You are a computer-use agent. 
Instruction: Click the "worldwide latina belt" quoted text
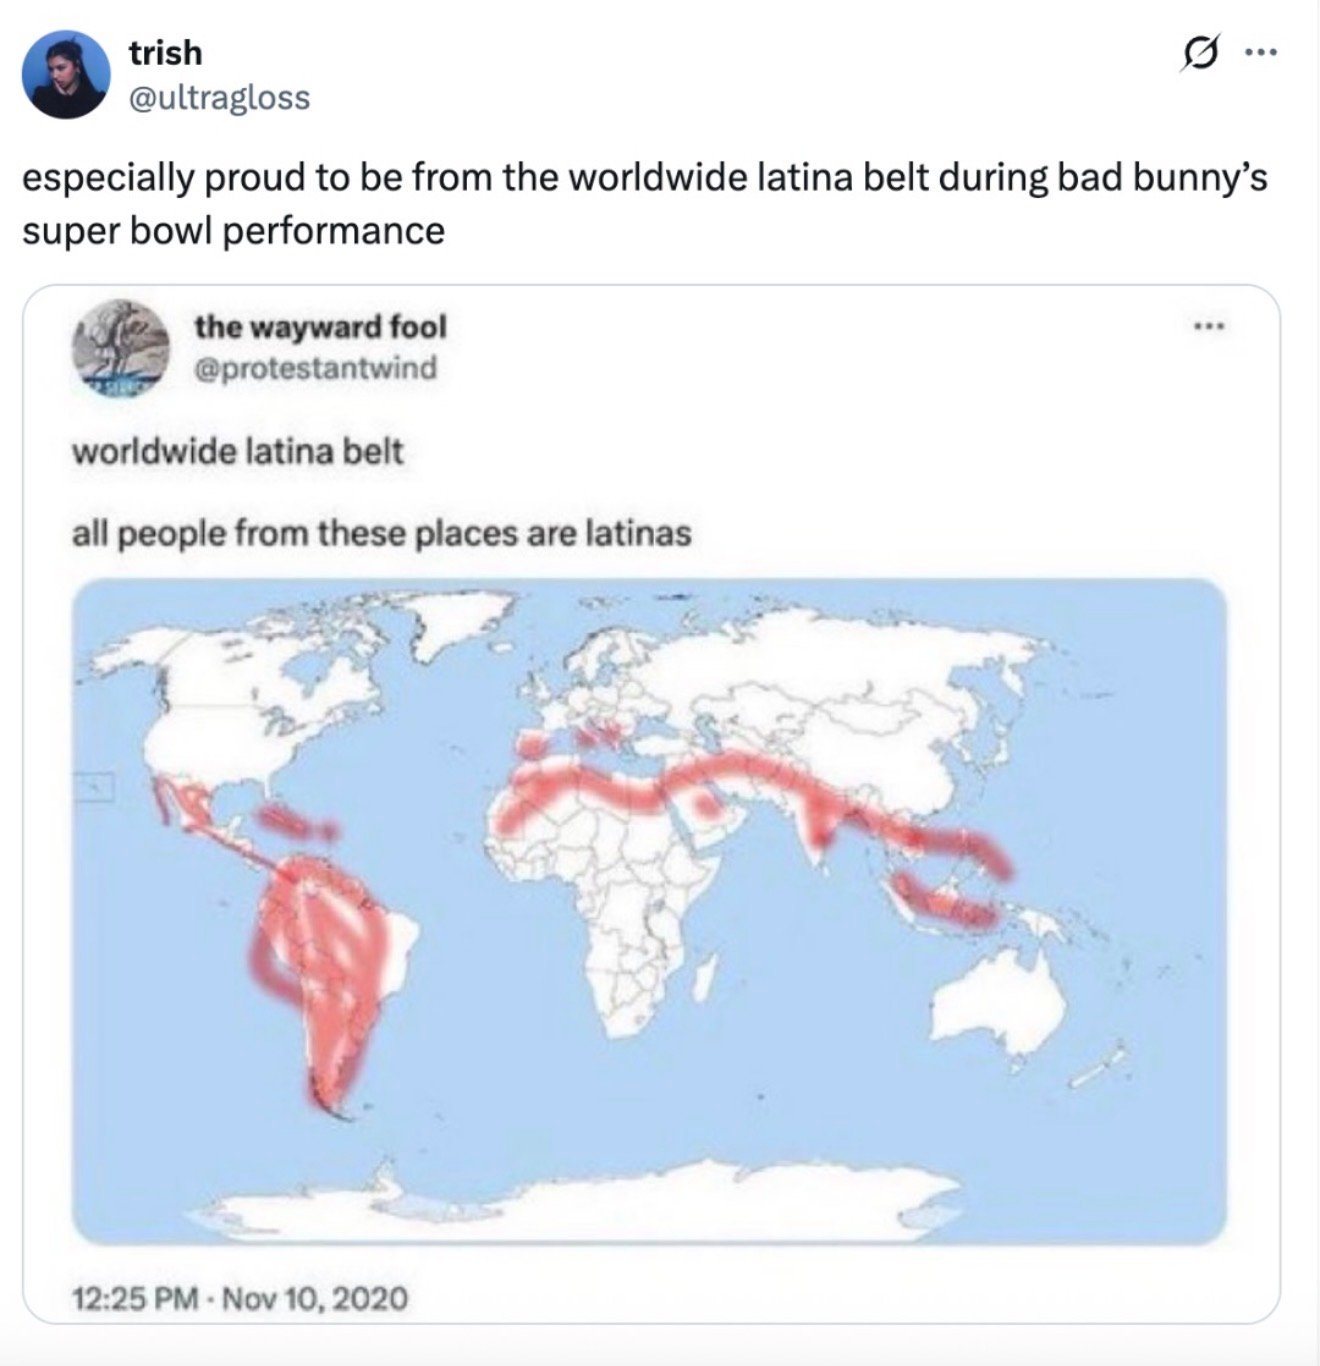coord(237,452)
